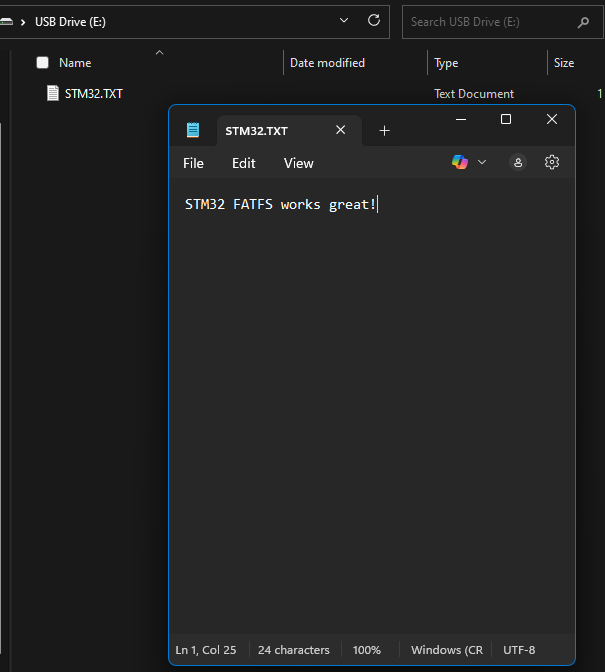Expand the breadcrumb chevron before USB Drive
Image resolution: width=605 pixels, height=672 pixels.
coord(23,22)
